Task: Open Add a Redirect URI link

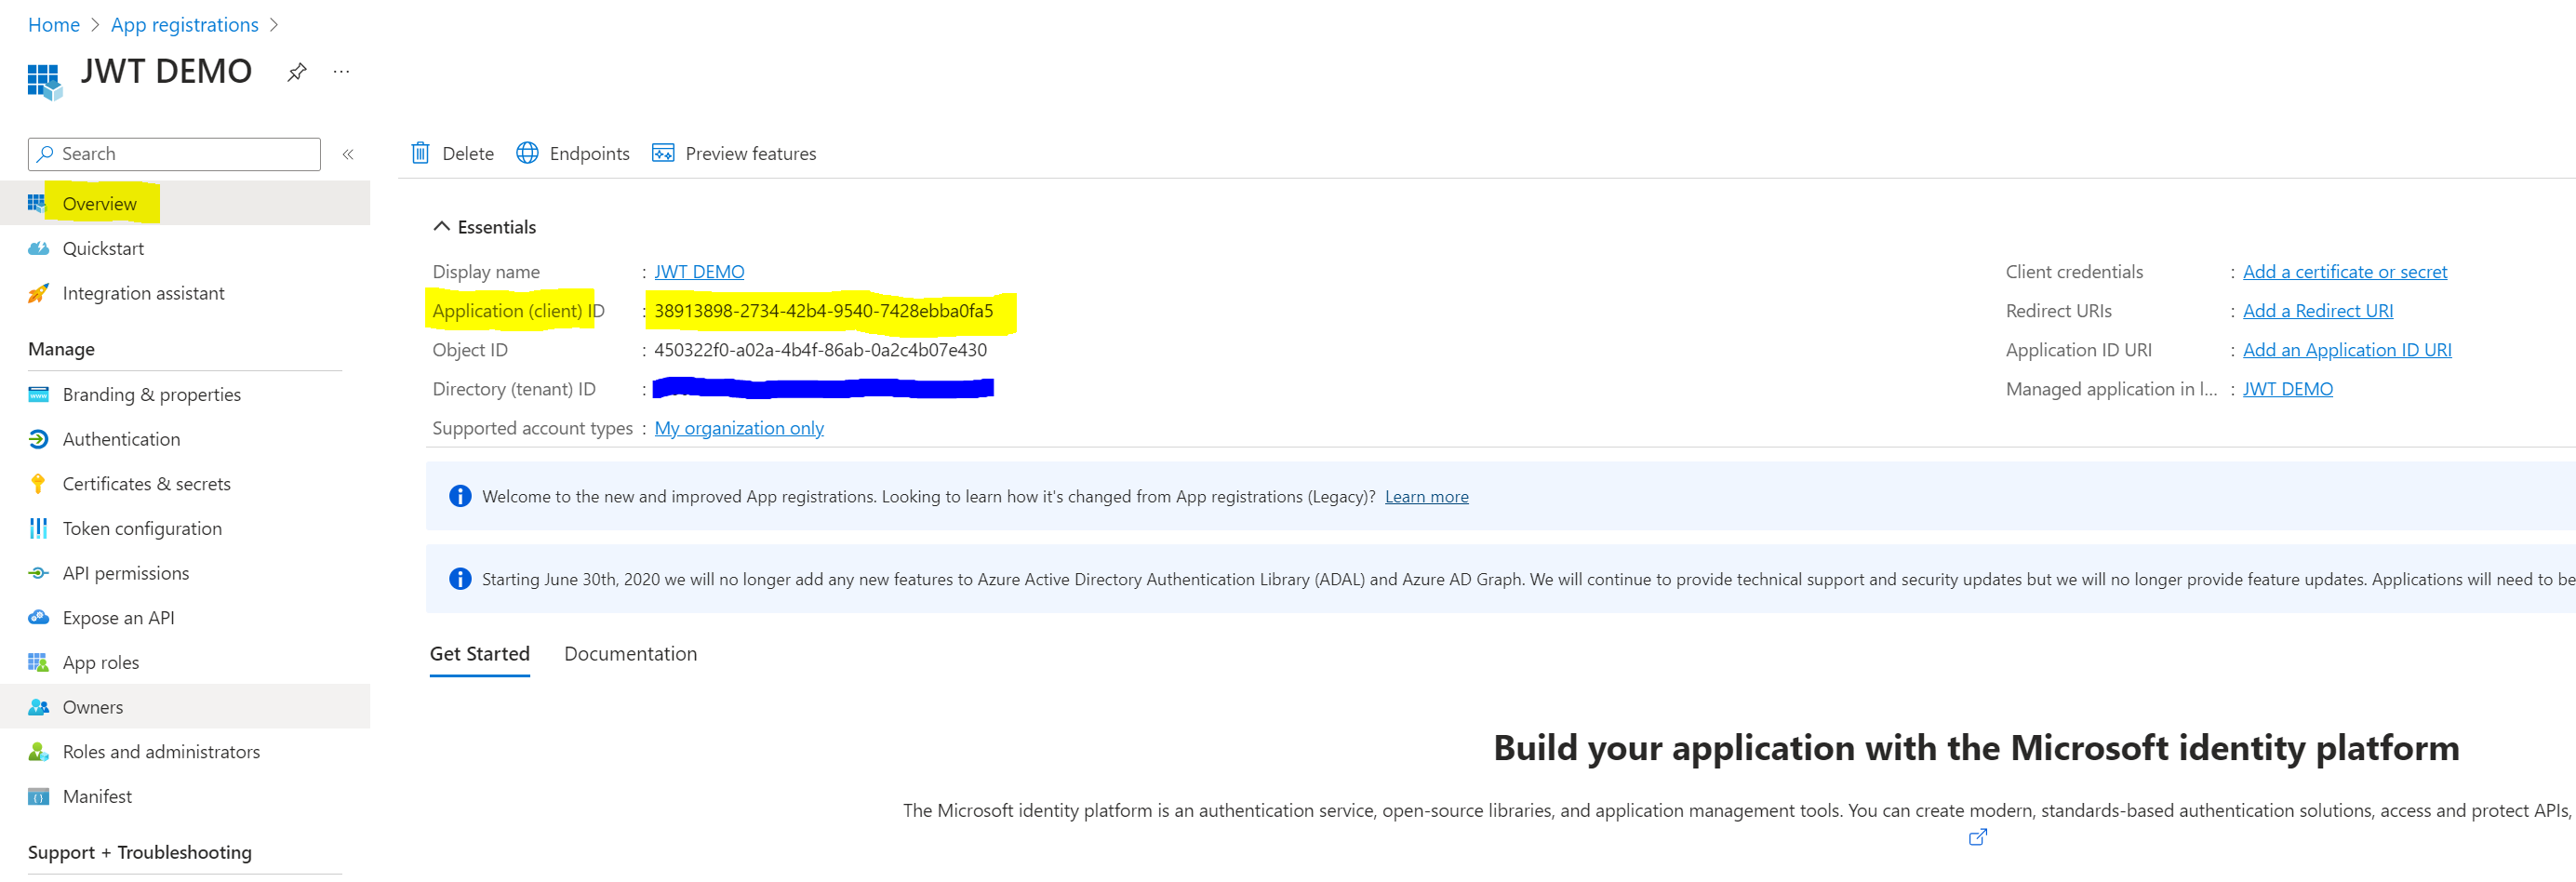Action: [x=2318, y=310]
